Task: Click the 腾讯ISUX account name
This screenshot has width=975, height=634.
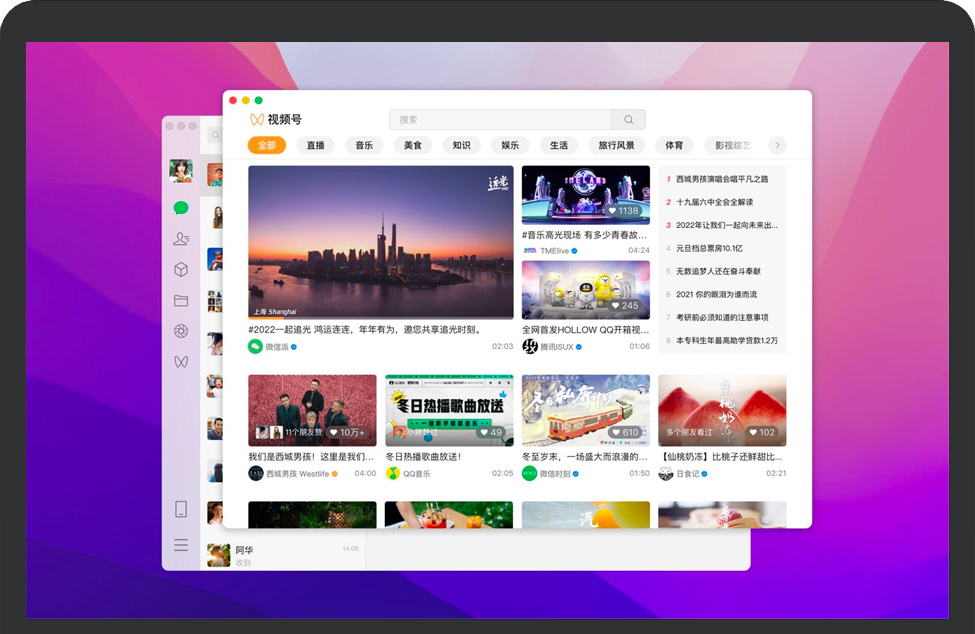Action: tap(557, 347)
